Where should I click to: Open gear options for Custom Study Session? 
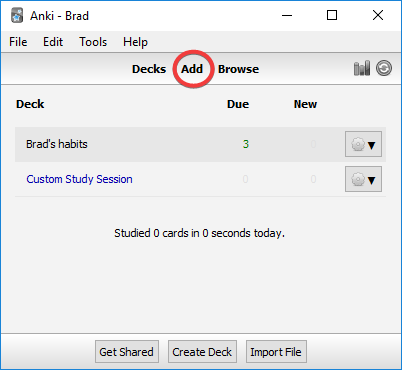(363, 179)
